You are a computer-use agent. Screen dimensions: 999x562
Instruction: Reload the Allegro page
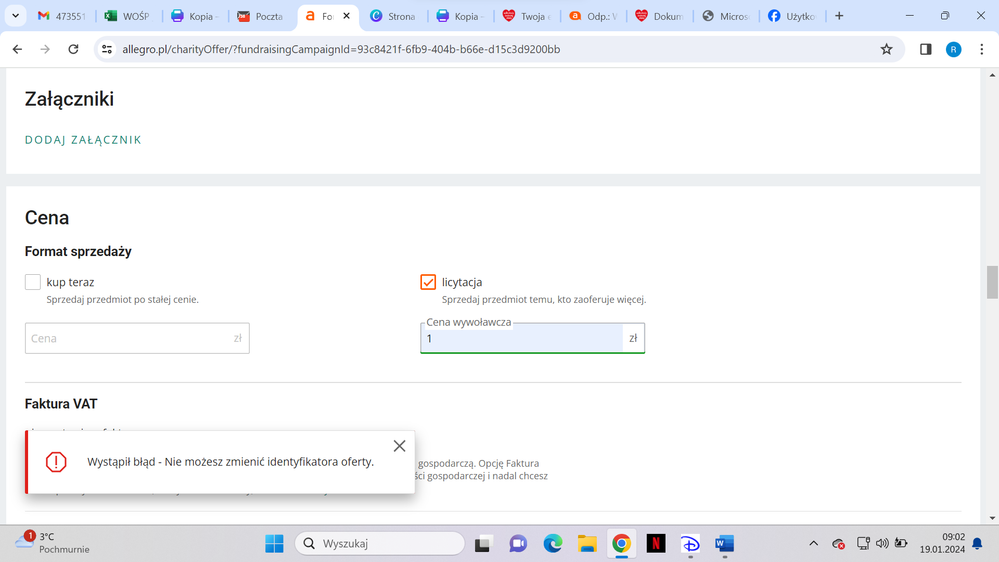click(73, 49)
